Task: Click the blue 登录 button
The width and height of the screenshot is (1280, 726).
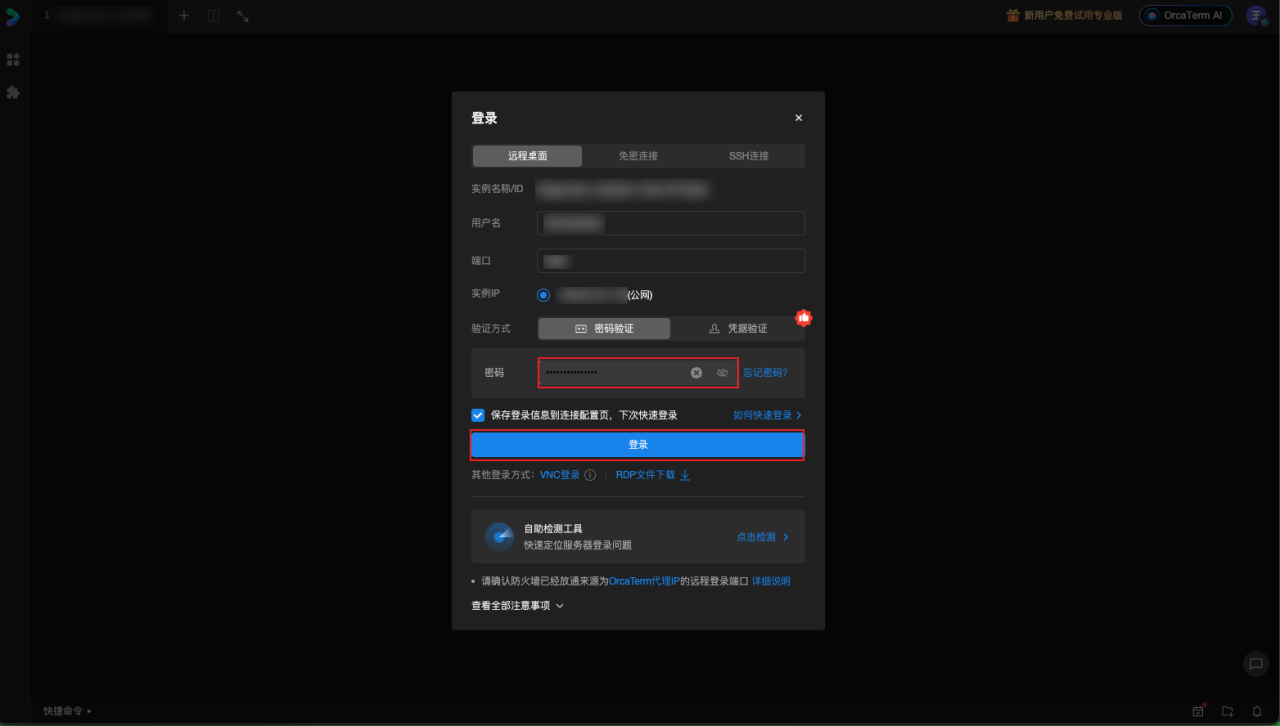Action: coord(638,444)
